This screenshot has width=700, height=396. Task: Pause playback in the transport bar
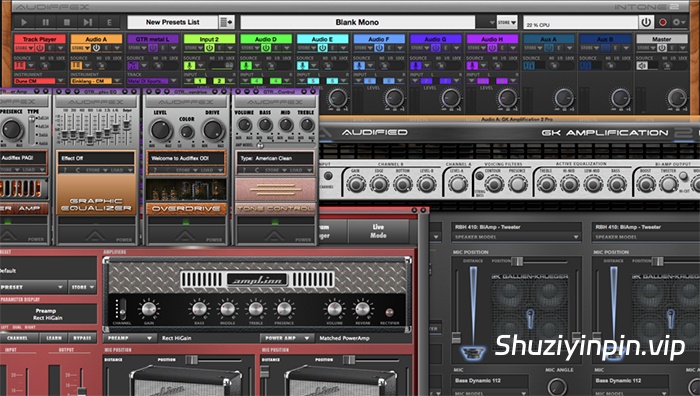click(46, 22)
